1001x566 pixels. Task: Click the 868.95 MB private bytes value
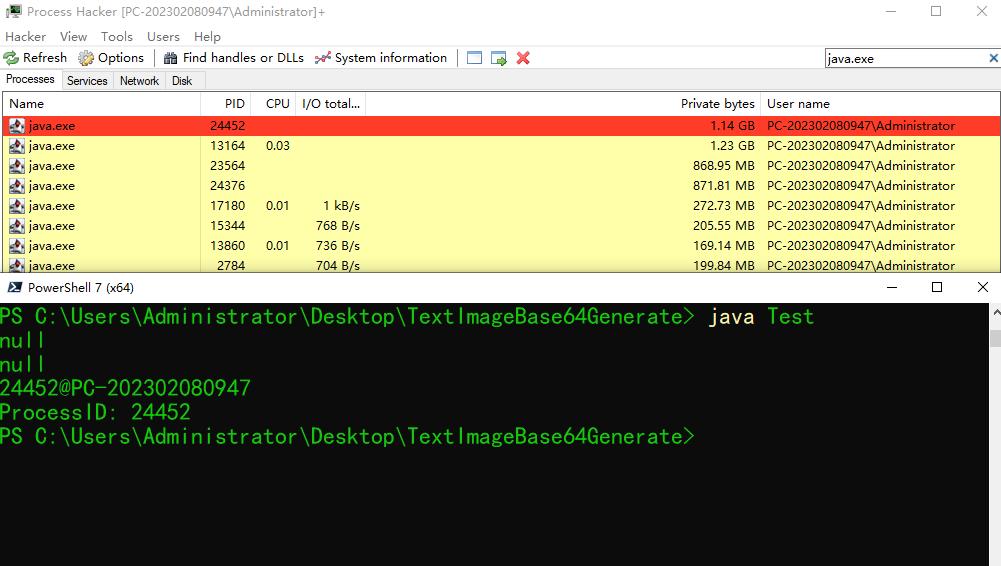tap(724, 166)
